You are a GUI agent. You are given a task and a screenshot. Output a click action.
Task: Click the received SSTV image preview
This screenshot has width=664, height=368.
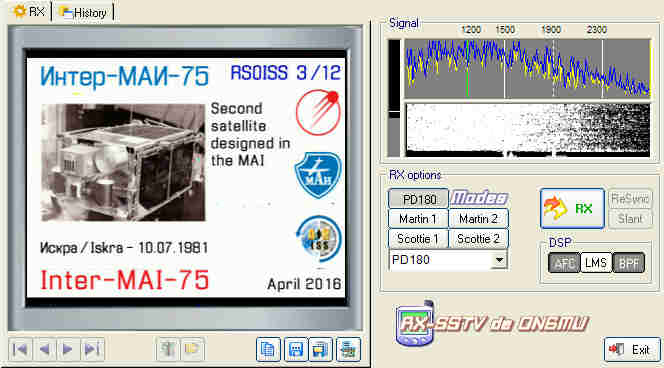[x=186, y=178]
